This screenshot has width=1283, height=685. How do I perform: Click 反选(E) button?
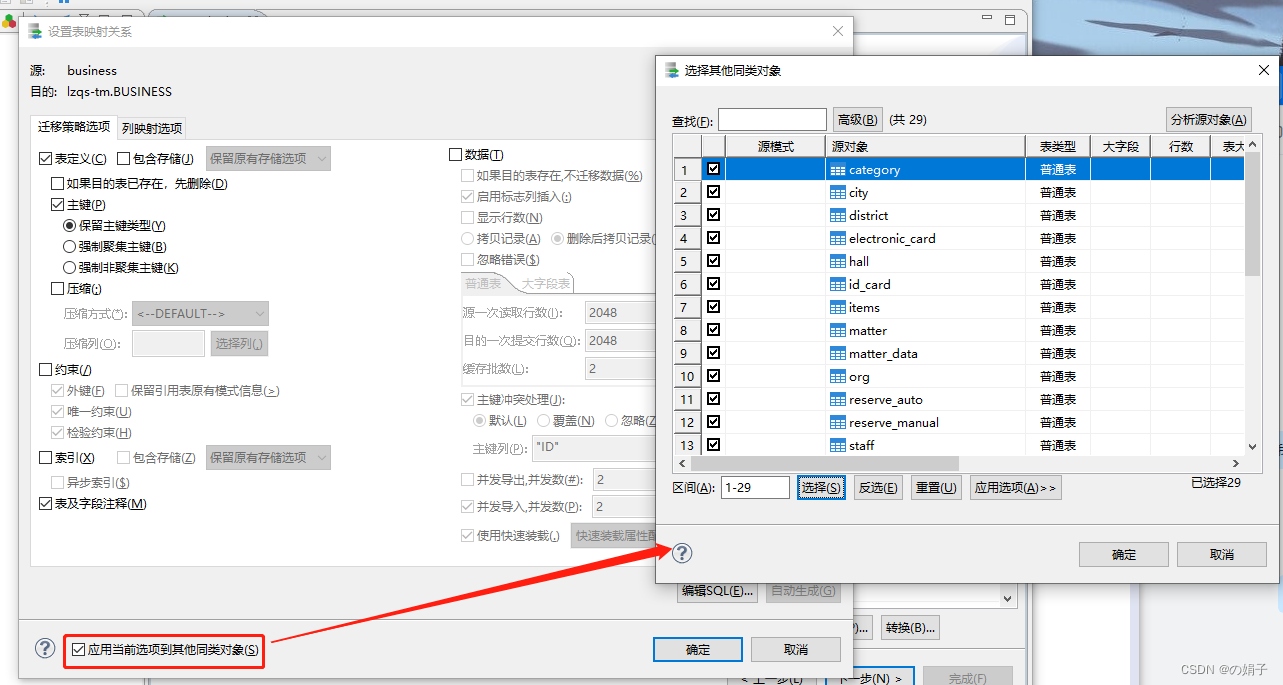[x=878, y=488]
